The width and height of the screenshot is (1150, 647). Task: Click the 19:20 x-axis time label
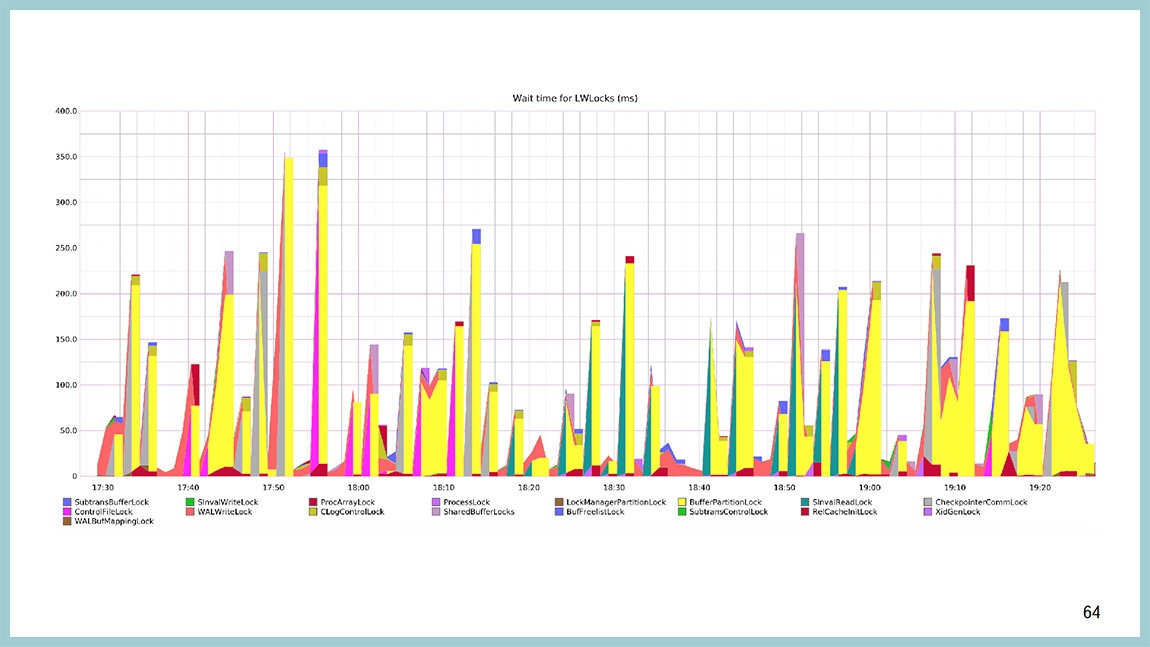click(1040, 487)
